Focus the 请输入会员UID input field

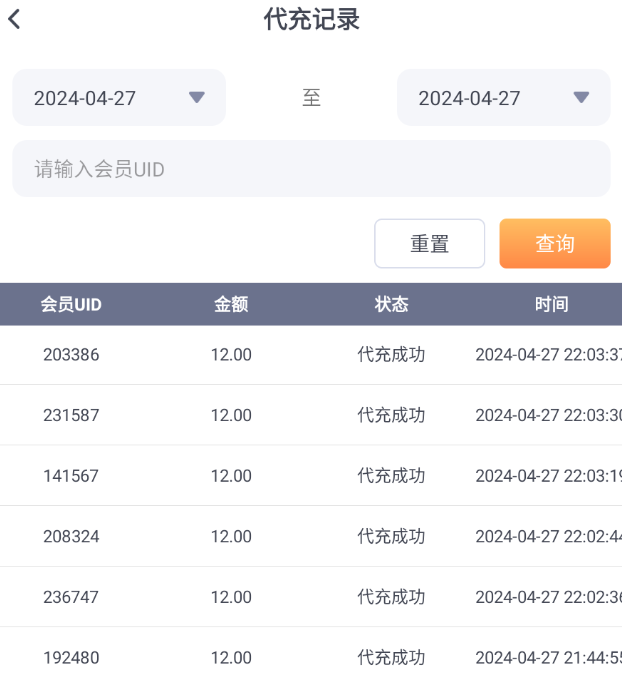tap(311, 169)
